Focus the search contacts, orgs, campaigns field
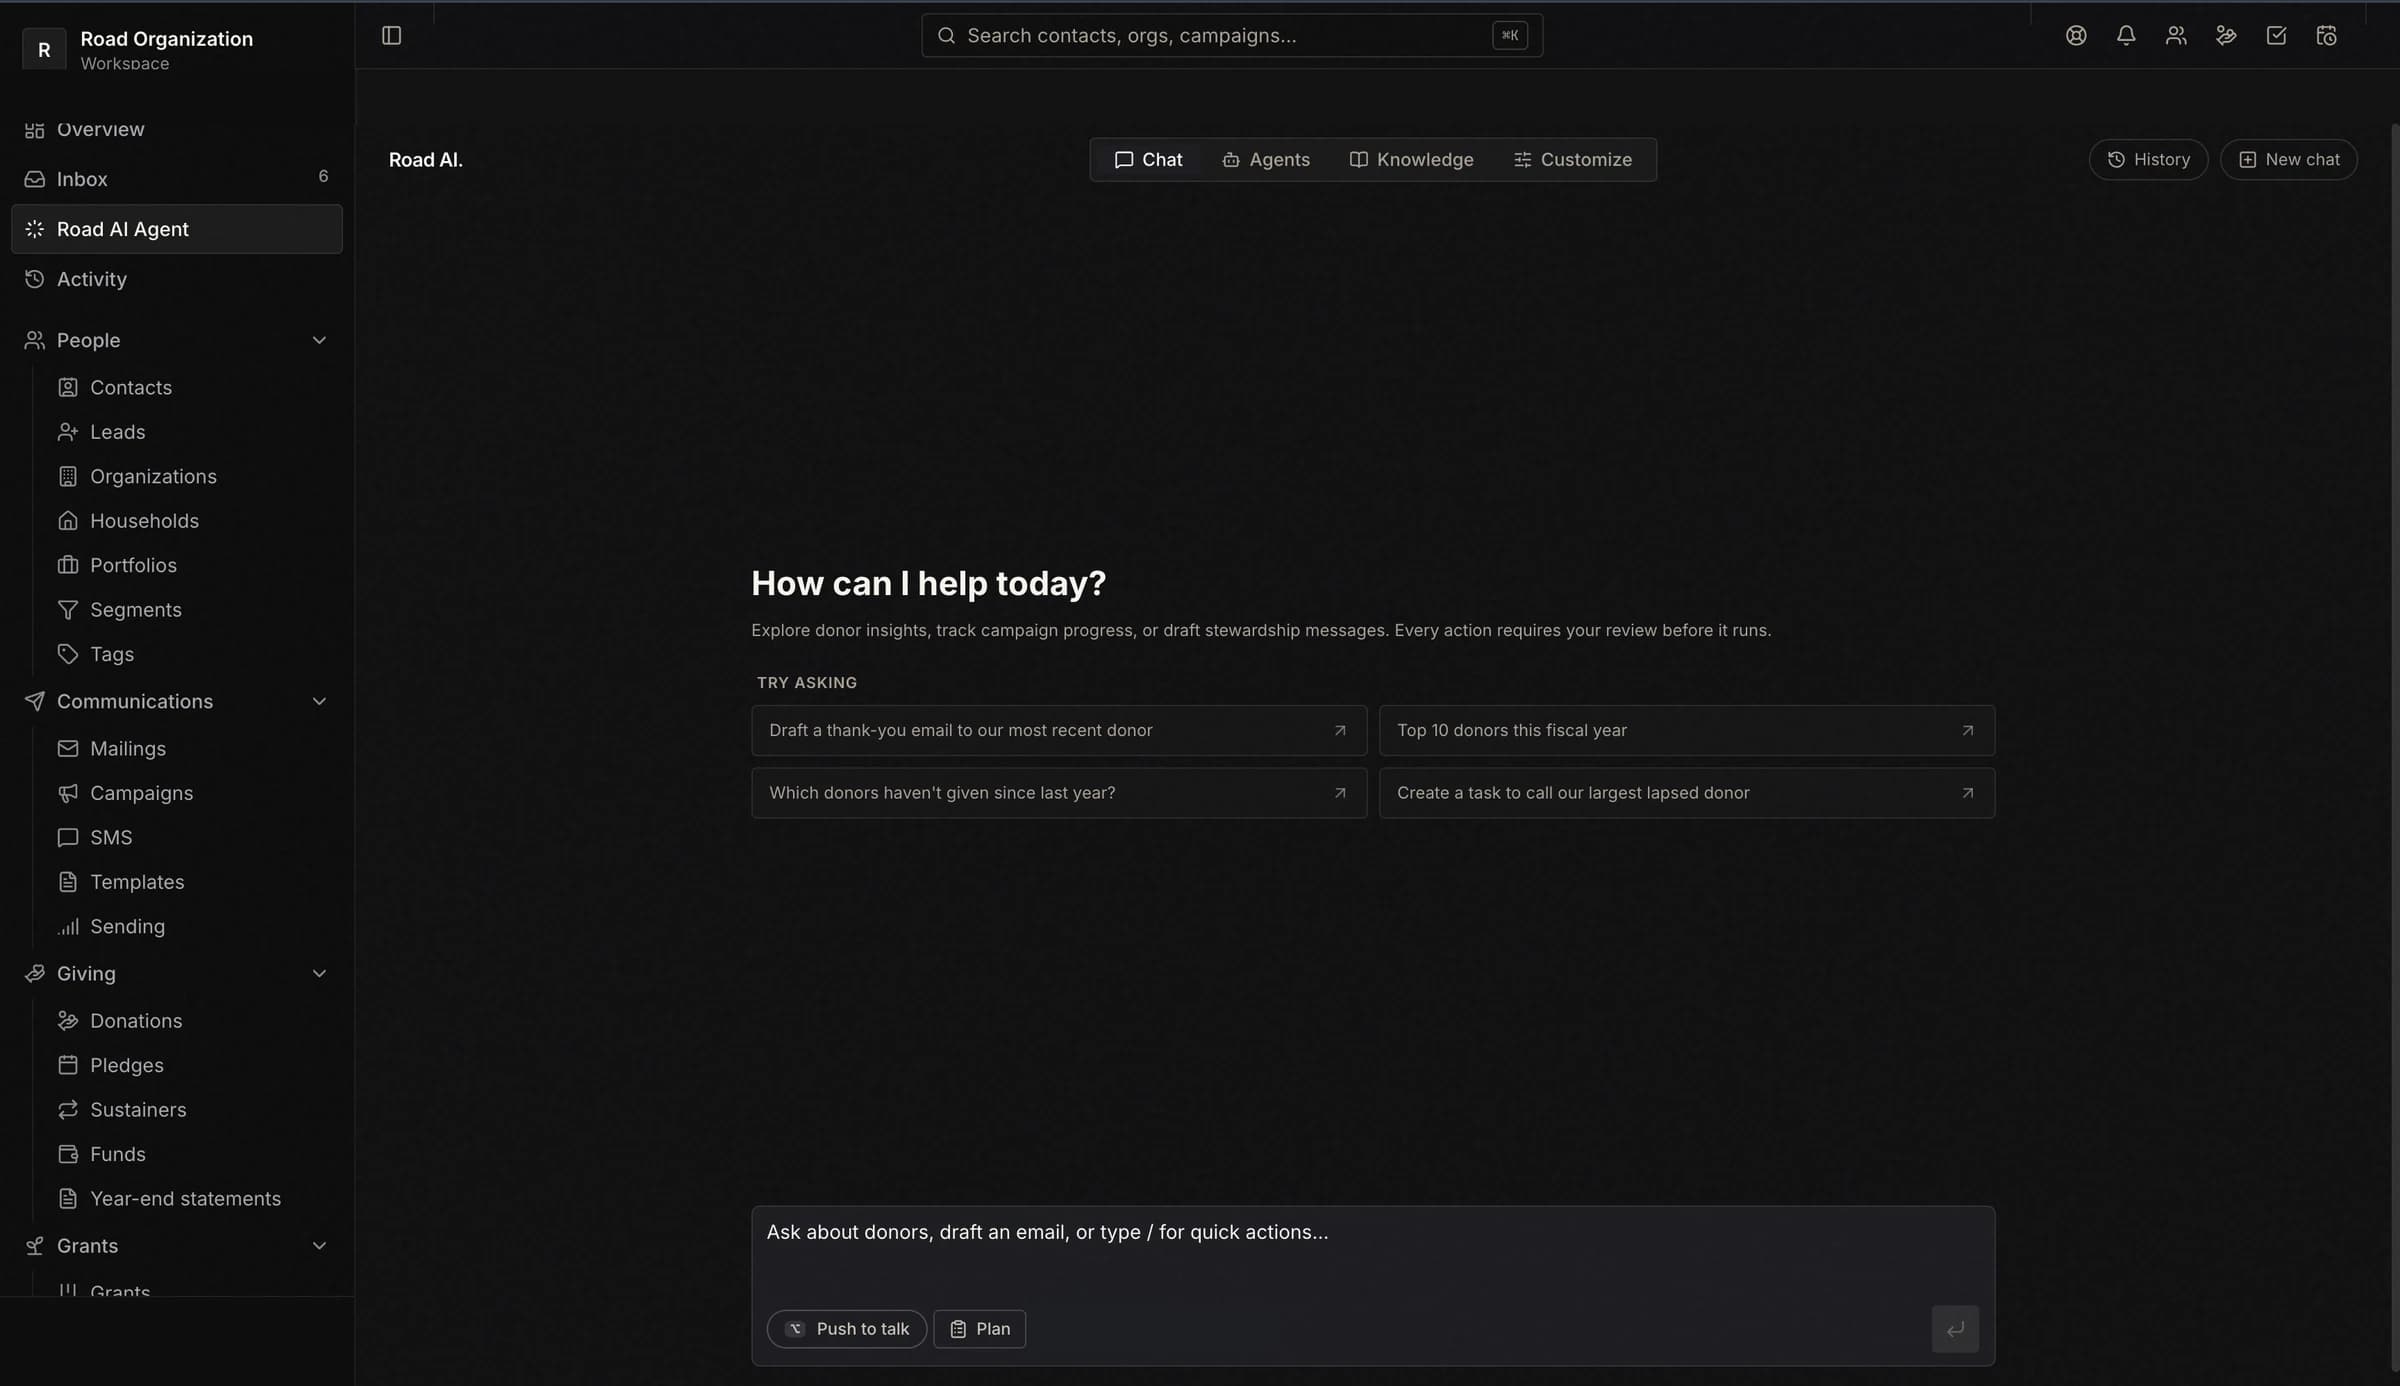The width and height of the screenshot is (2400, 1386). click(x=1231, y=35)
